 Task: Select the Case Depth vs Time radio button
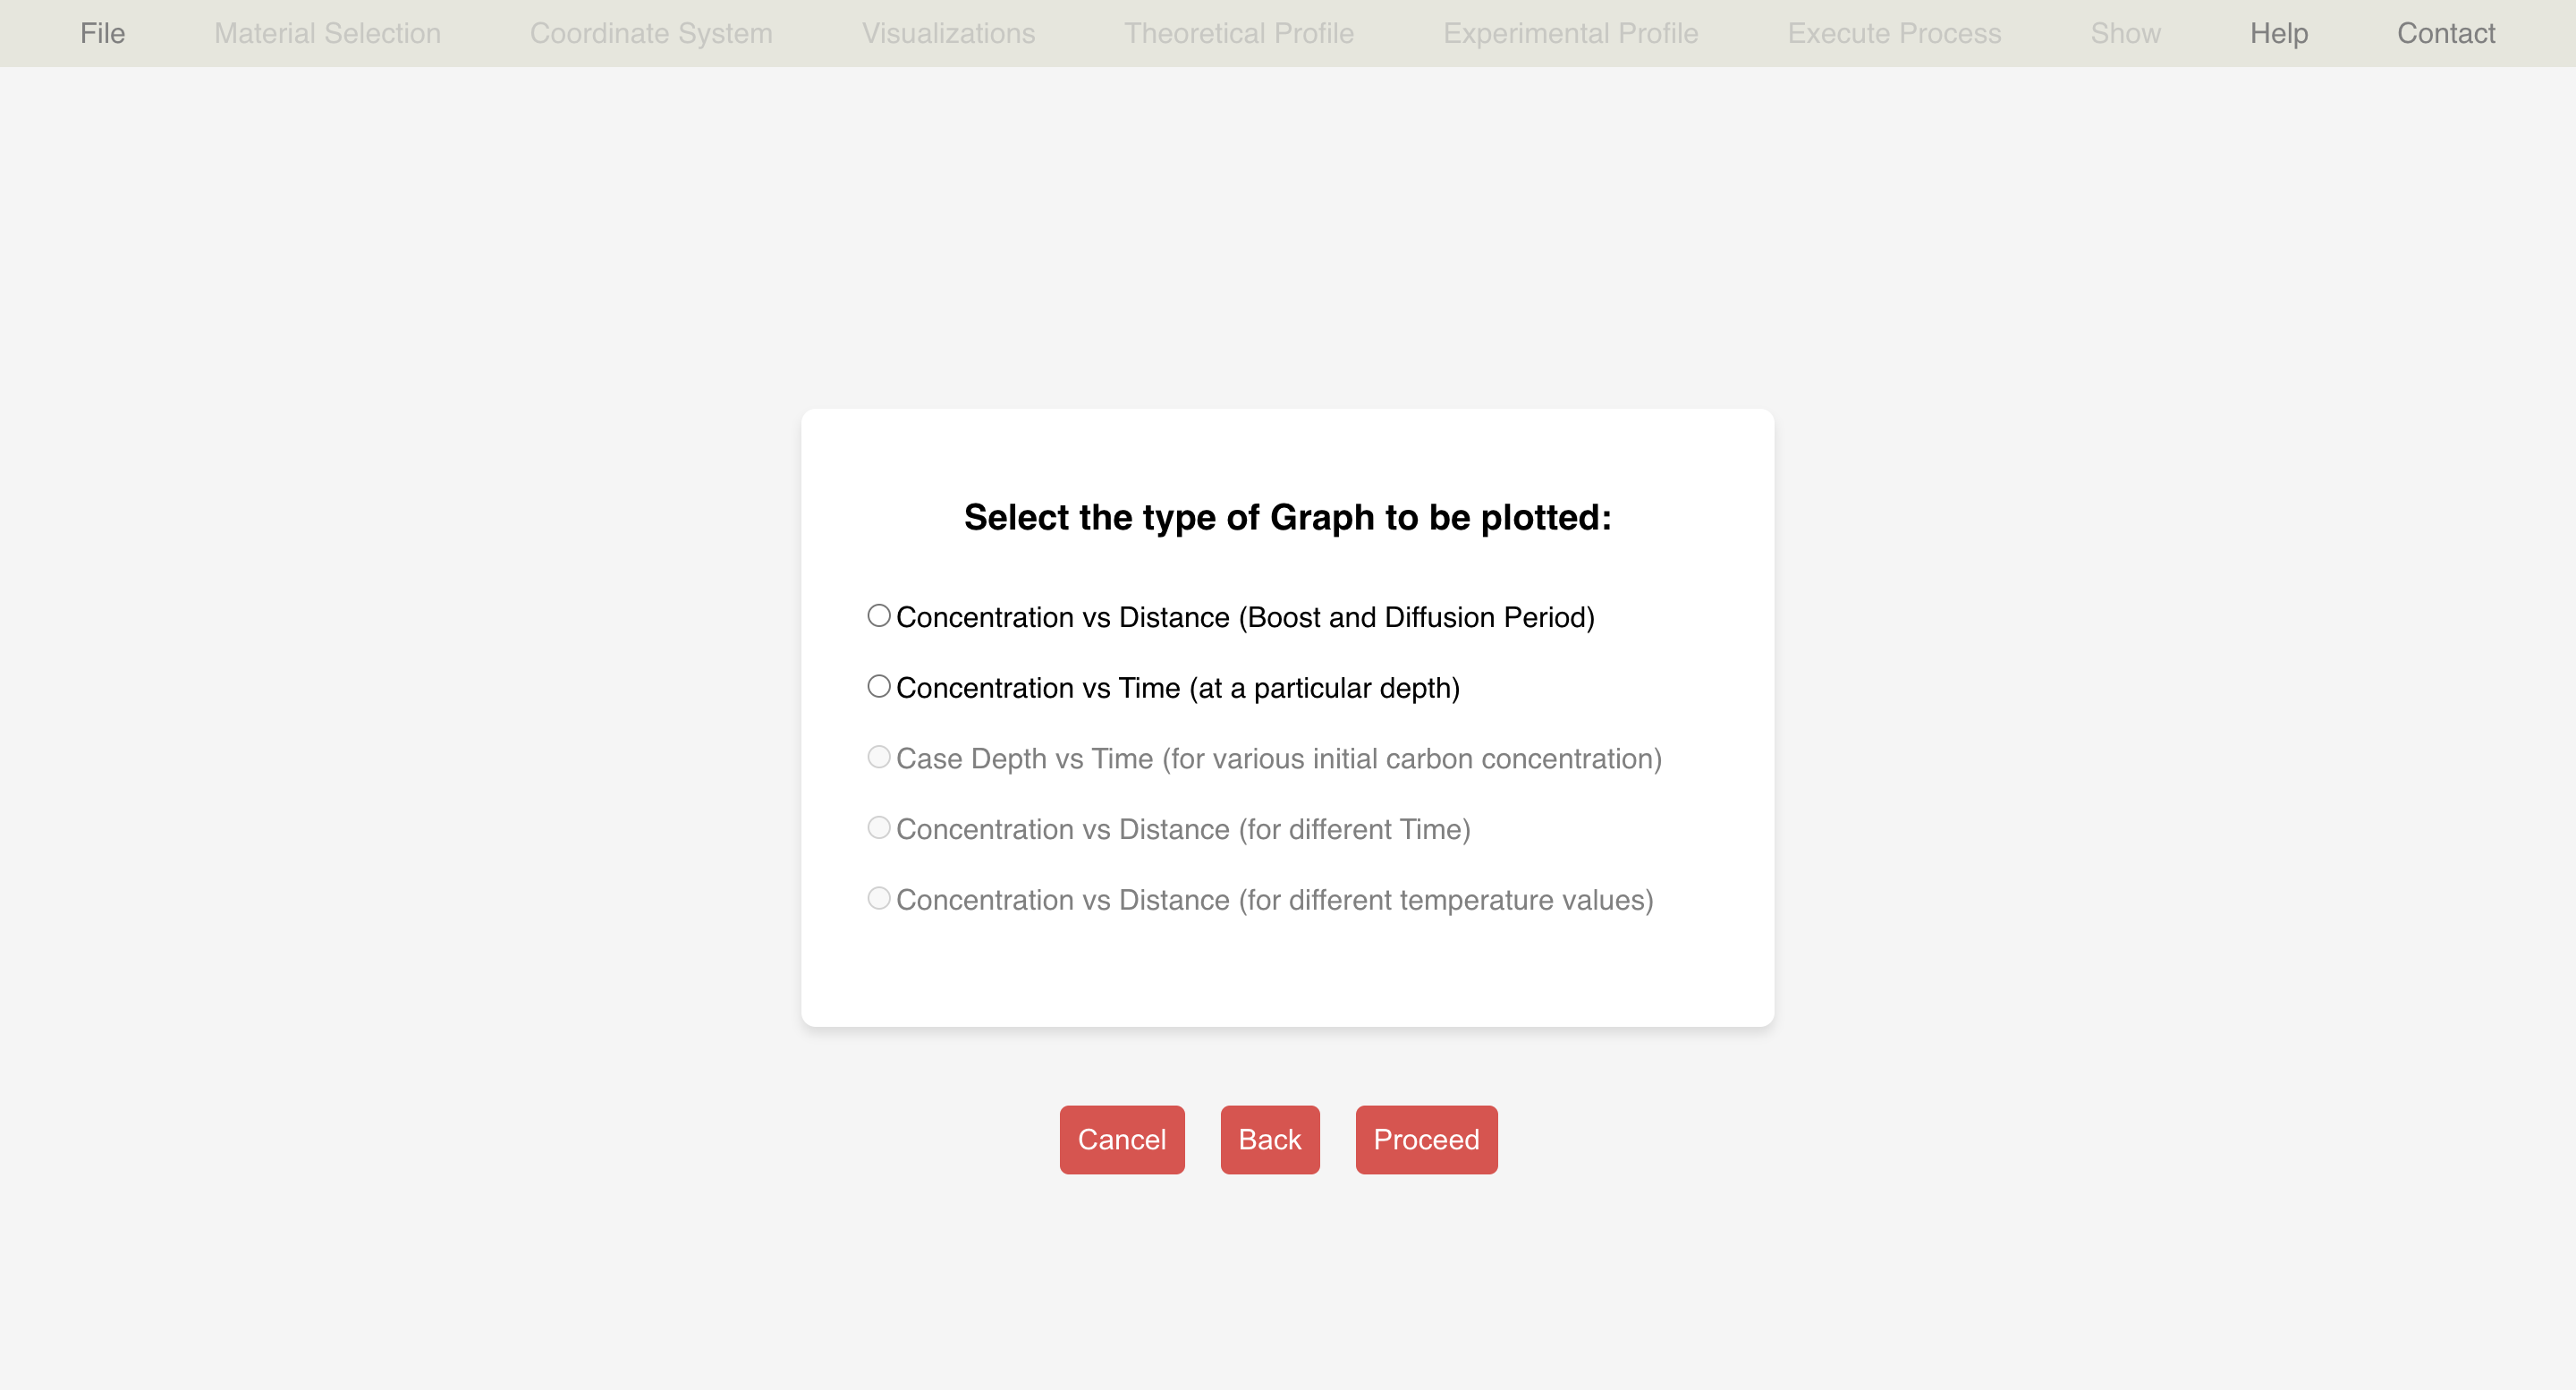878,757
